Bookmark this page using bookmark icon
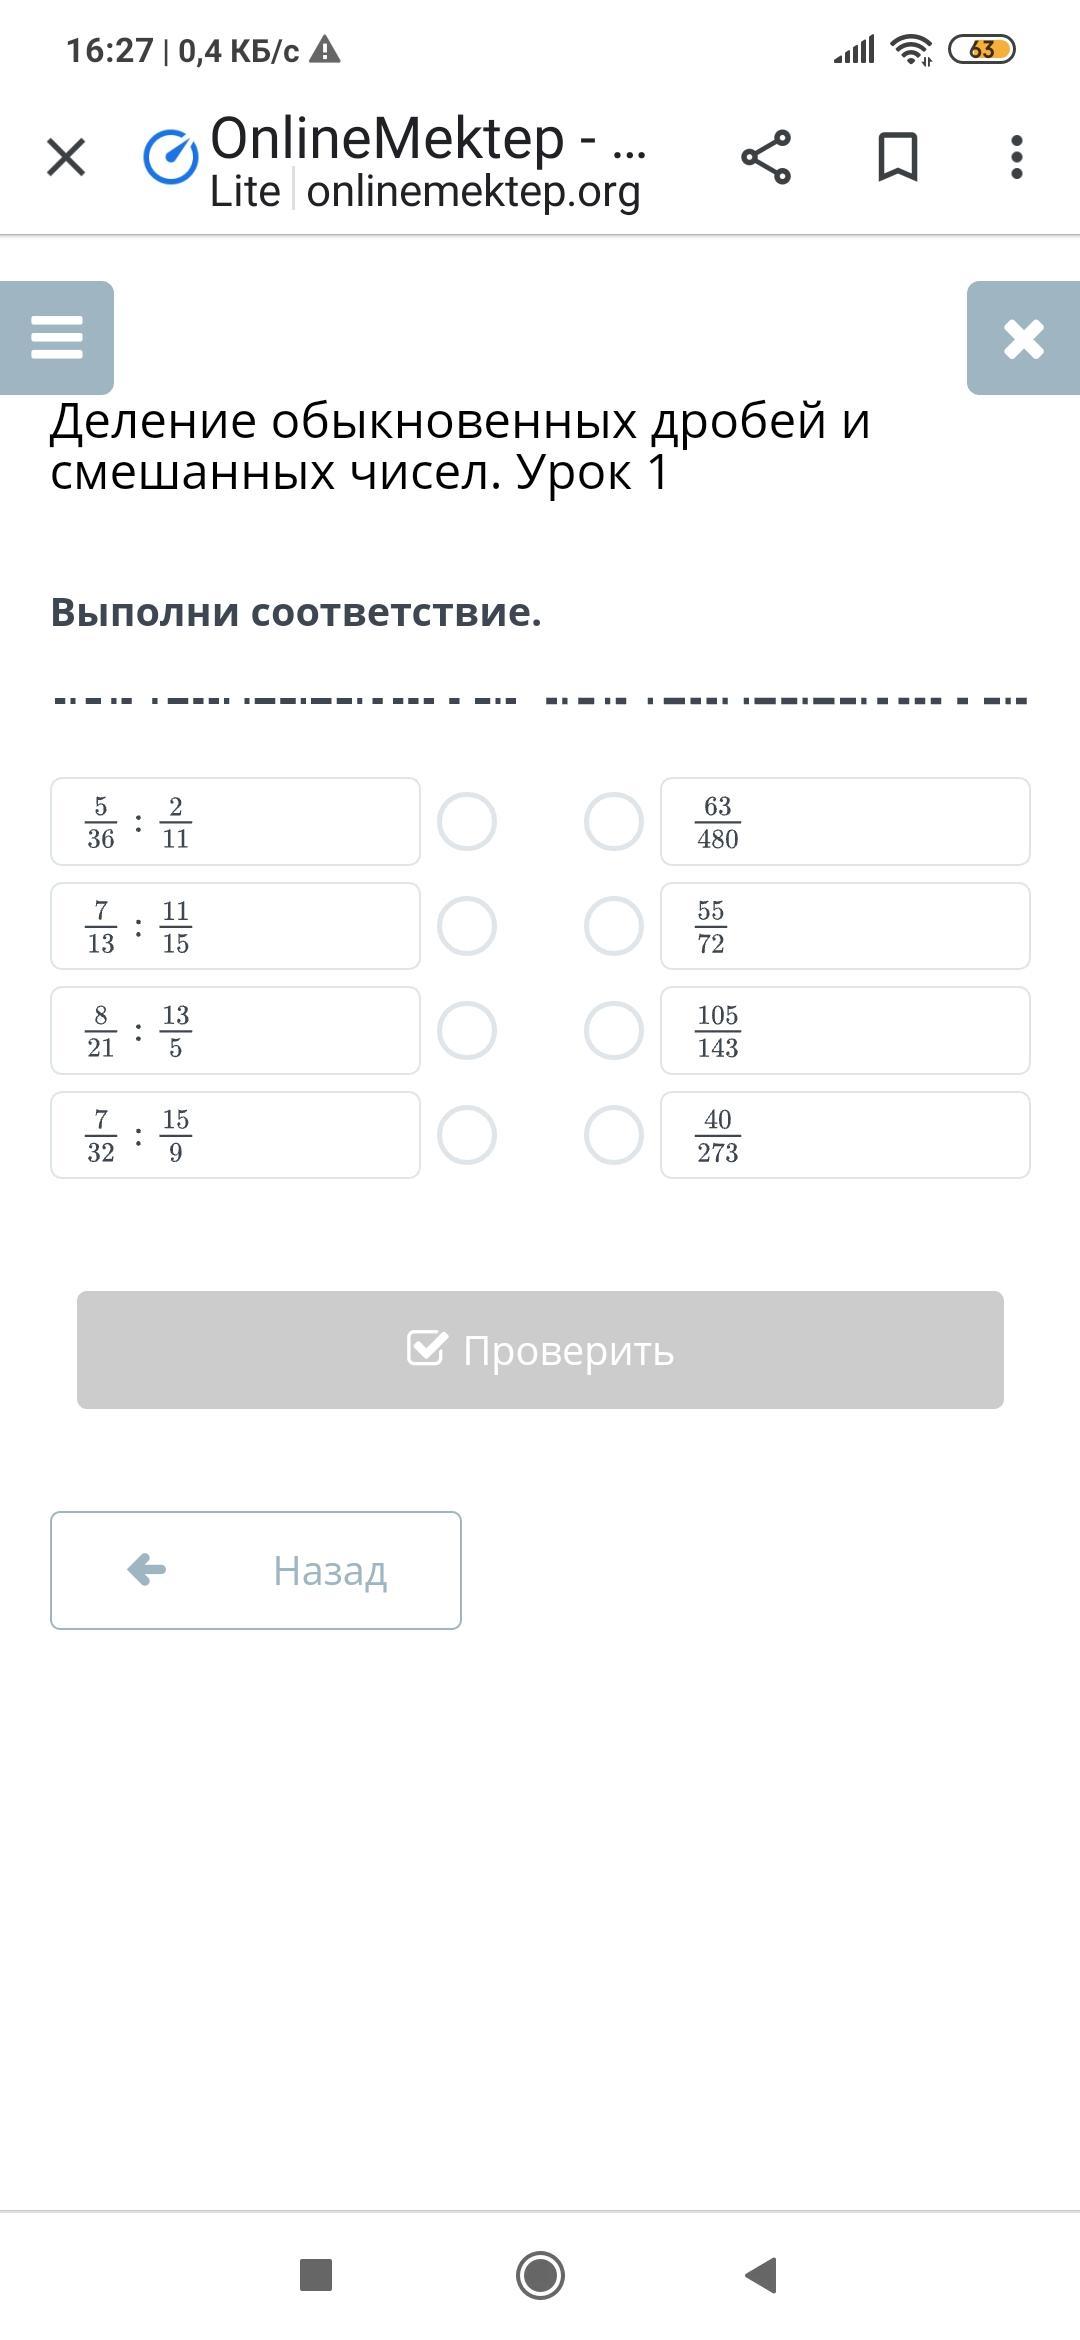 click(898, 157)
